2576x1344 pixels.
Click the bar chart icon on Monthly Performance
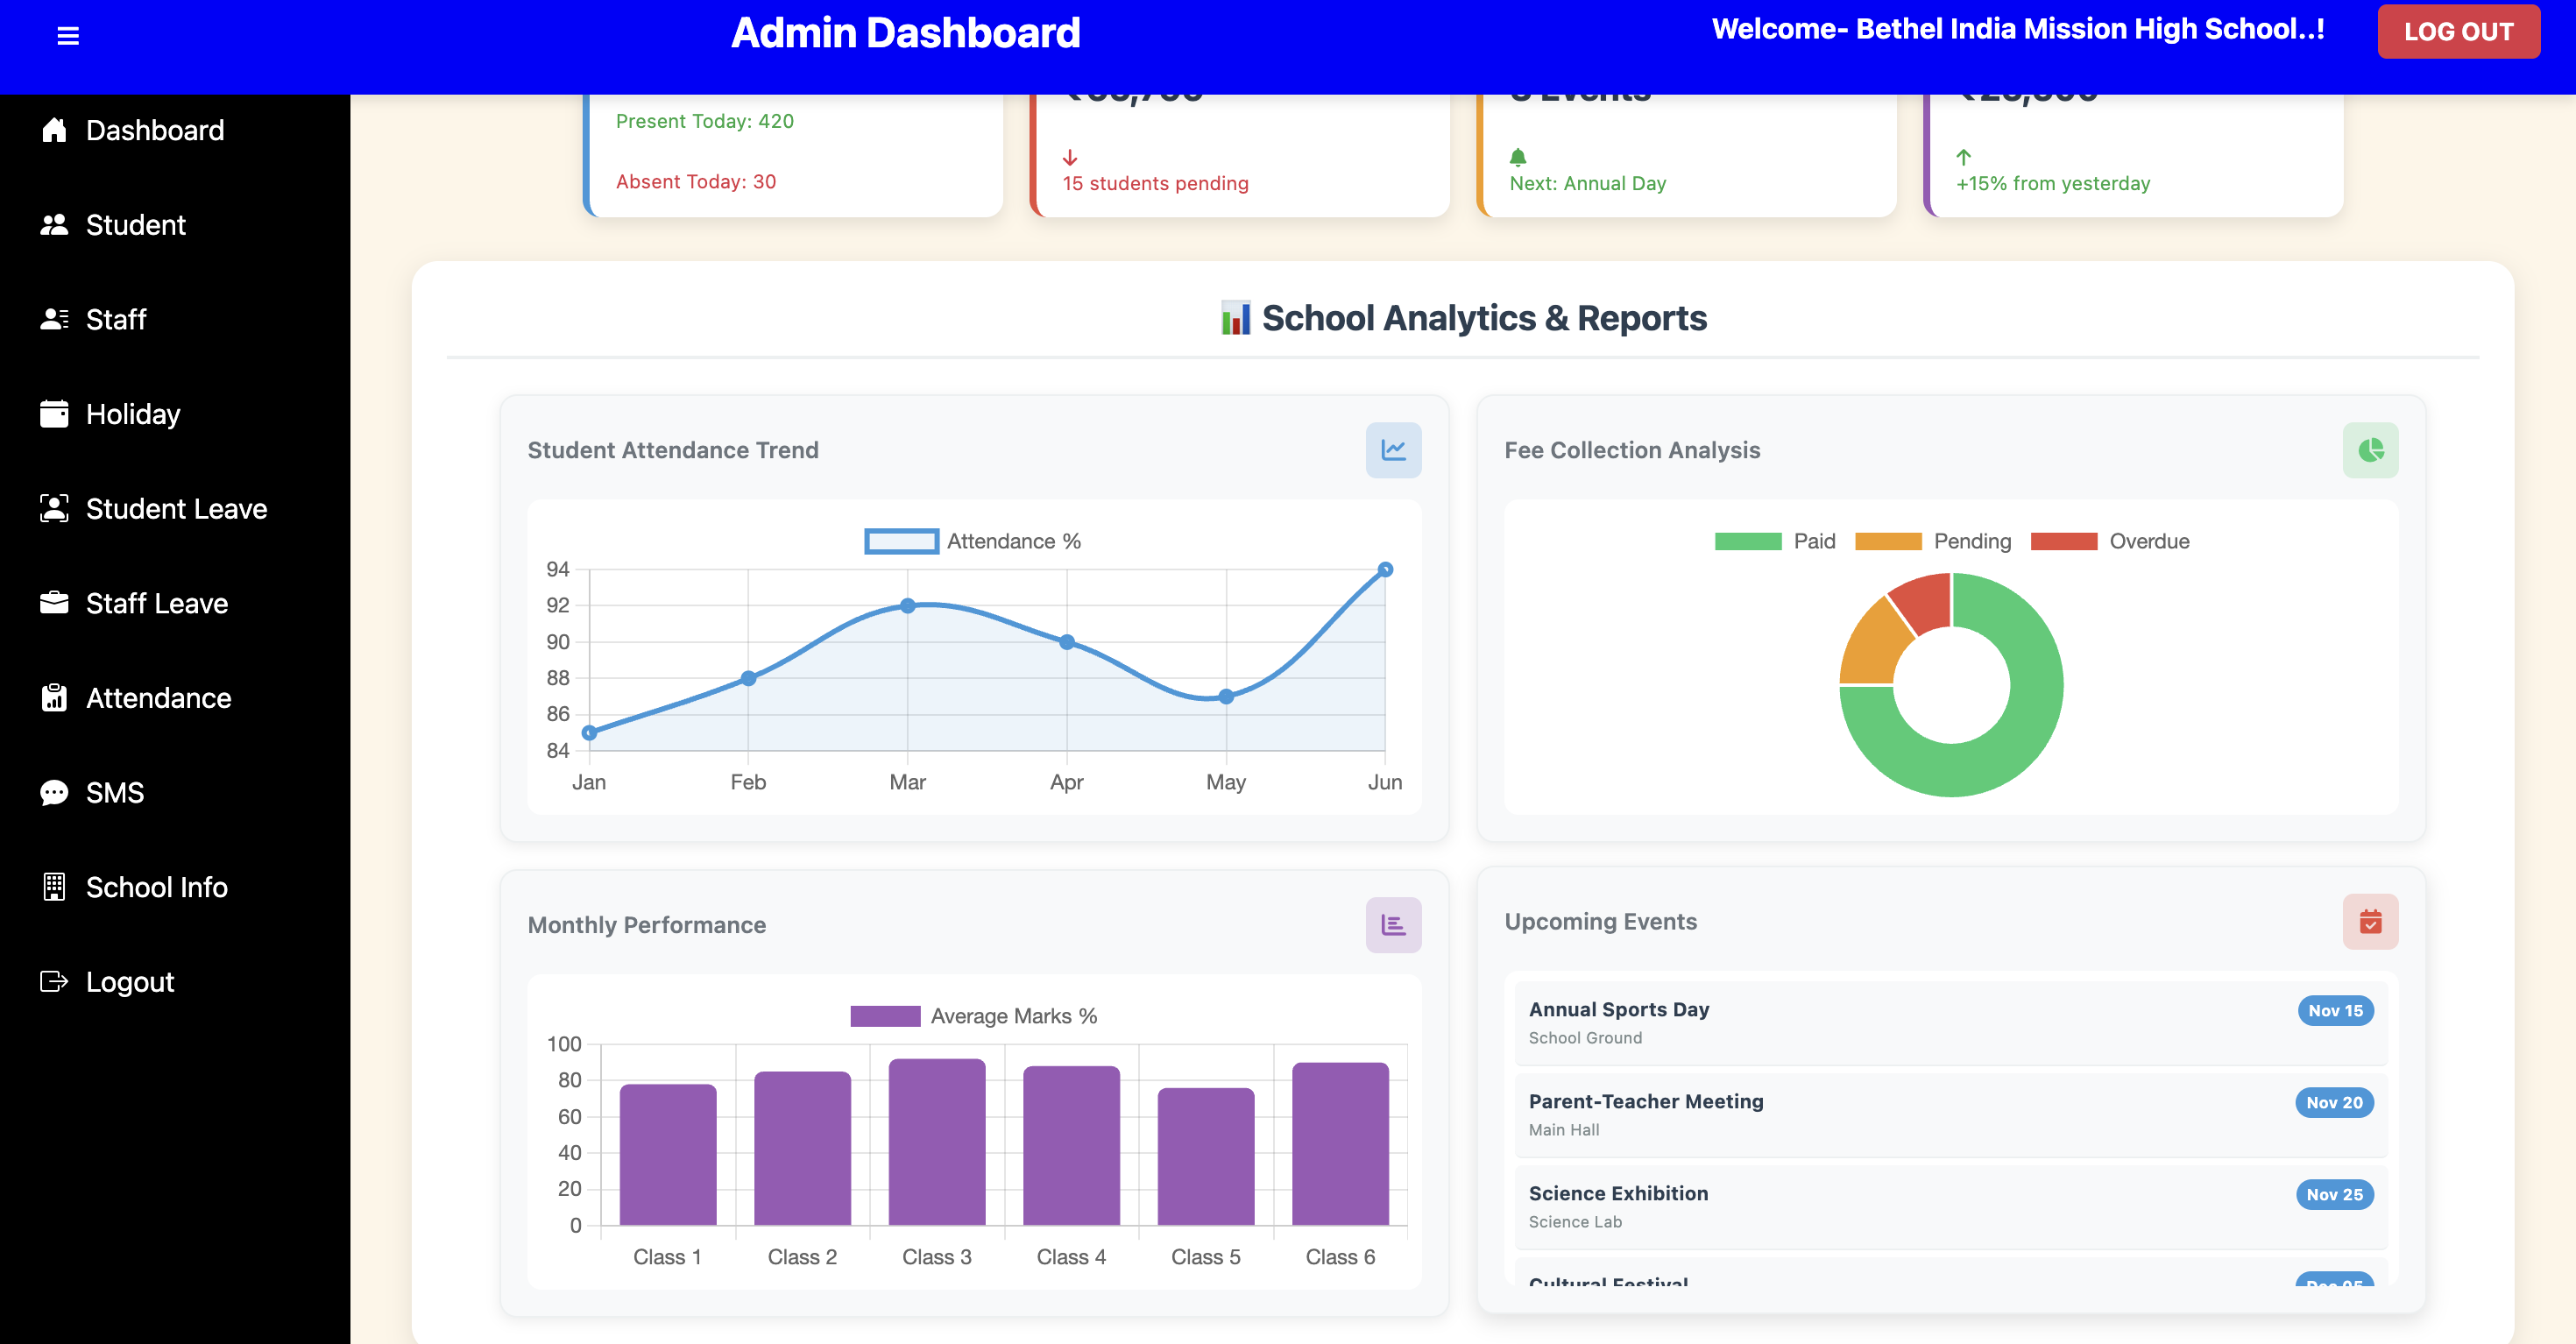point(1393,925)
